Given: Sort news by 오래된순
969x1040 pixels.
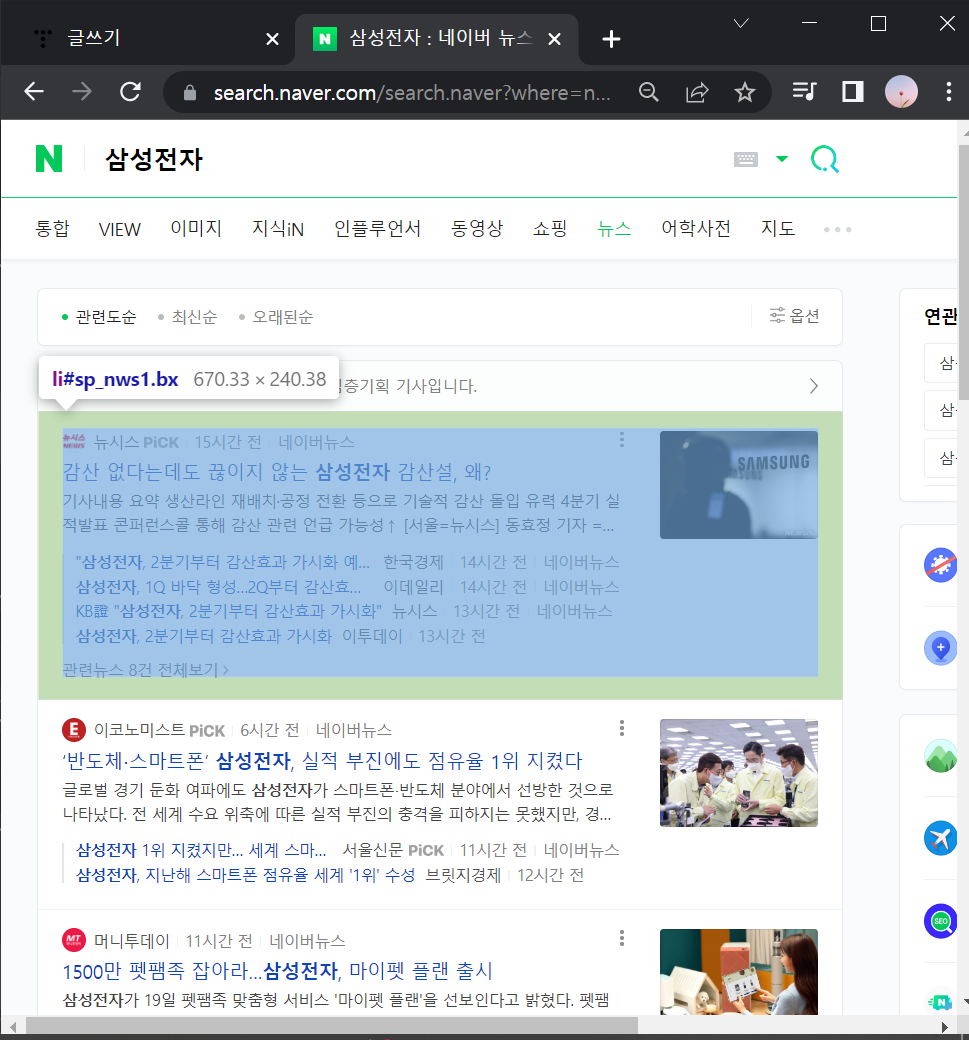Looking at the screenshot, I should click(283, 317).
